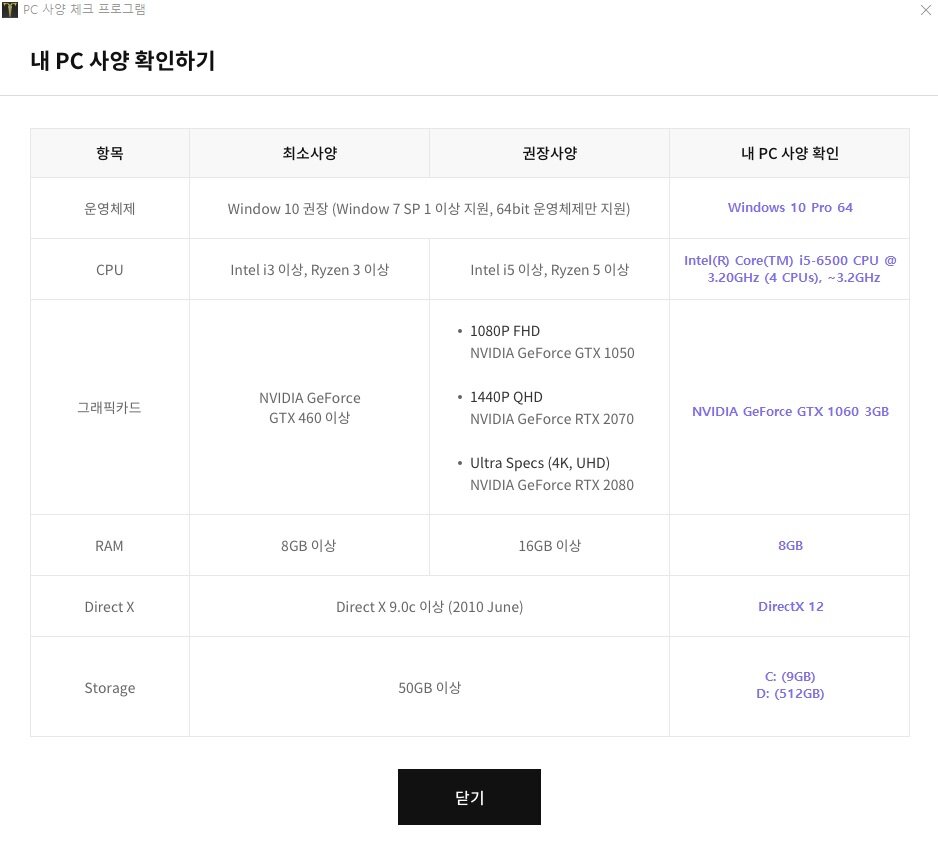The width and height of the screenshot is (938, 852).
Task: Click the Windows 10 Pro 64 result
Action: (790, 208)
